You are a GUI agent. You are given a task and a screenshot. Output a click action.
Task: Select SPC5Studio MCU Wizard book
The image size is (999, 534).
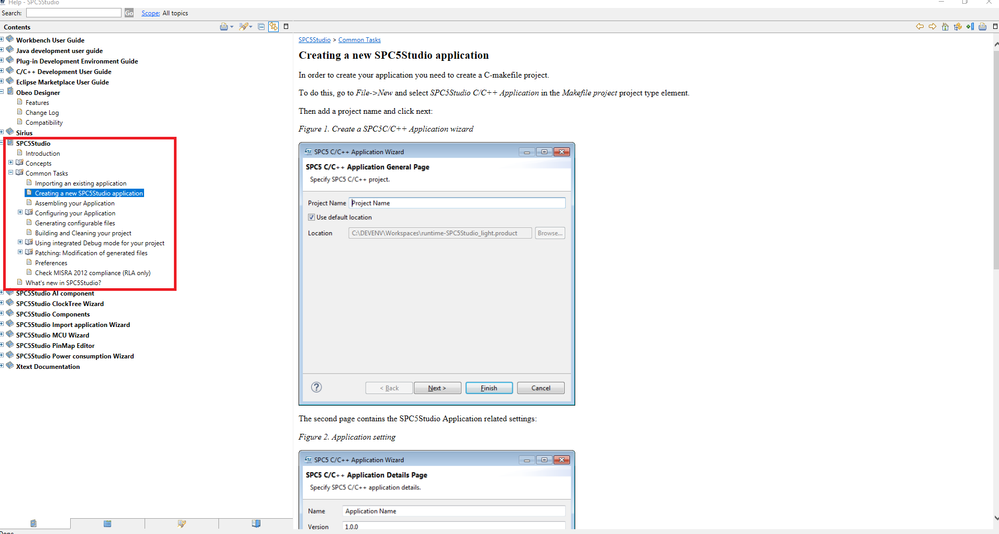click(52, 335)
